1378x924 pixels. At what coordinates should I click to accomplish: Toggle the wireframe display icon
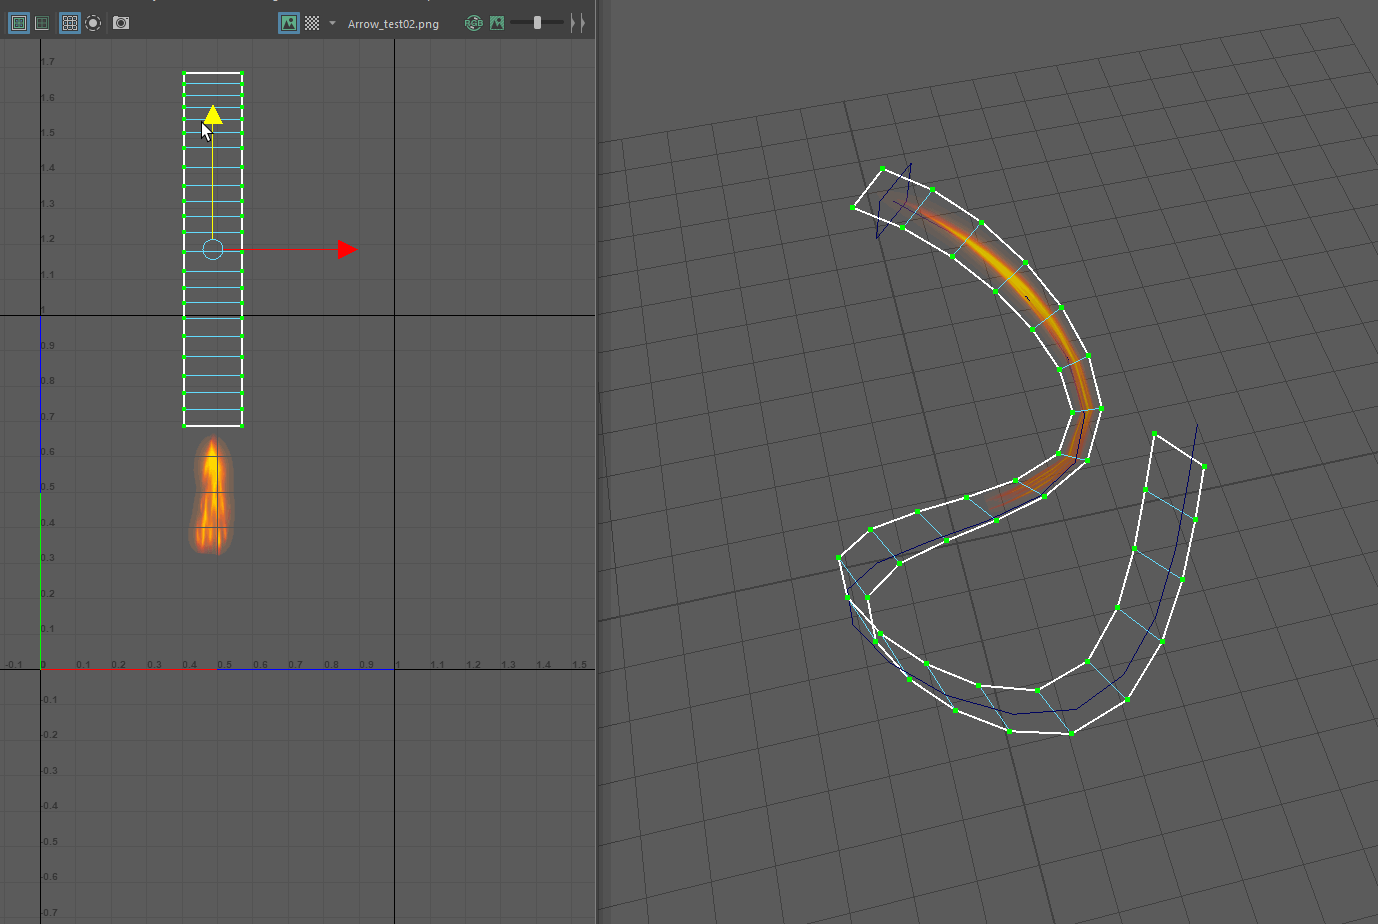[18, 23]
